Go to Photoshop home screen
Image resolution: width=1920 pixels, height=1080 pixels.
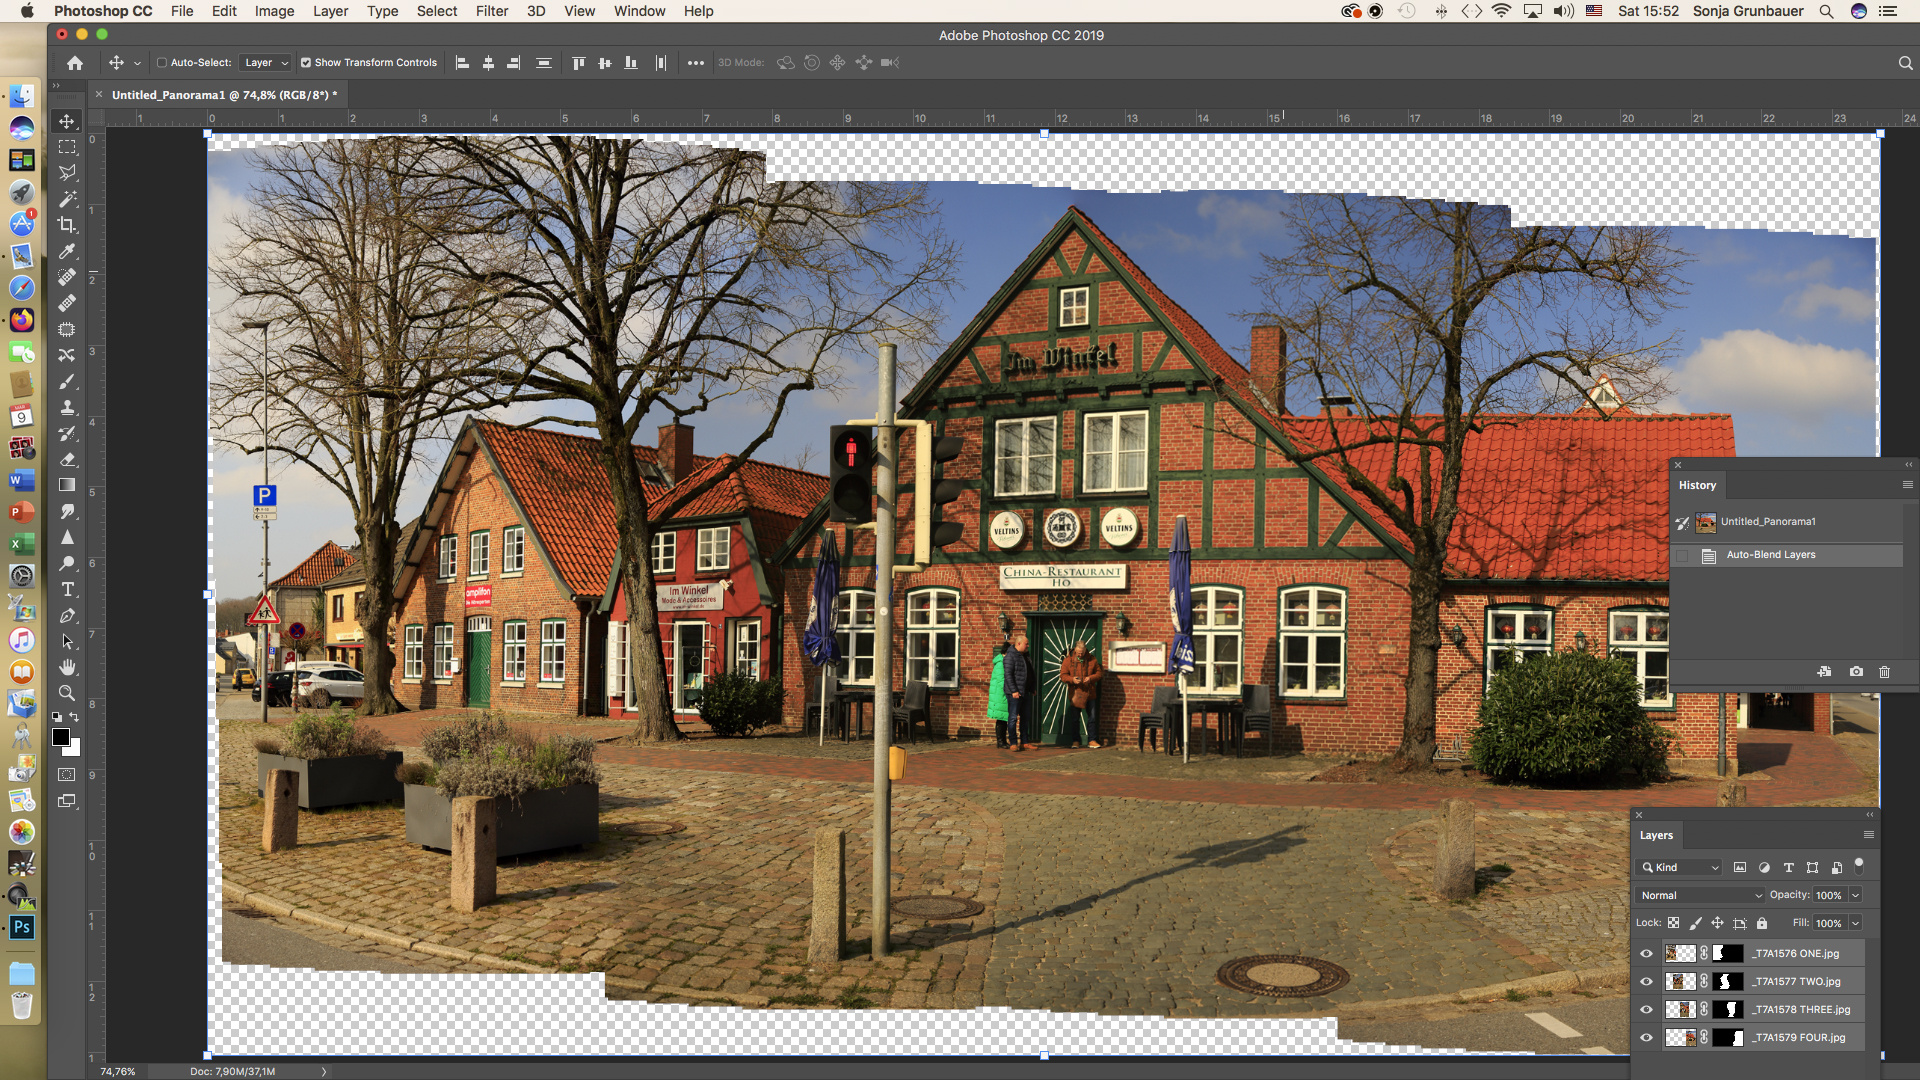click(x=75, y=62)
